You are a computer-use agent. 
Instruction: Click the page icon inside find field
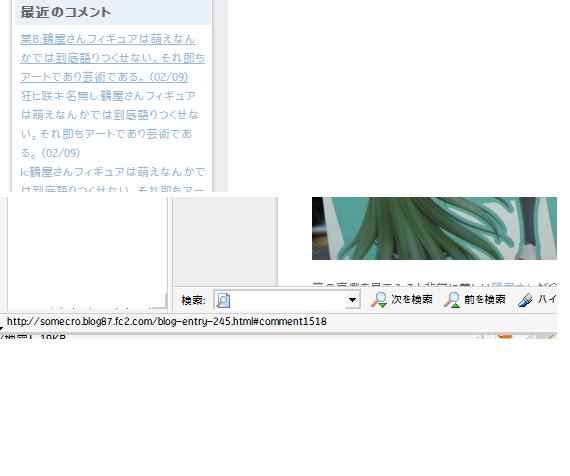pos(223,300)
